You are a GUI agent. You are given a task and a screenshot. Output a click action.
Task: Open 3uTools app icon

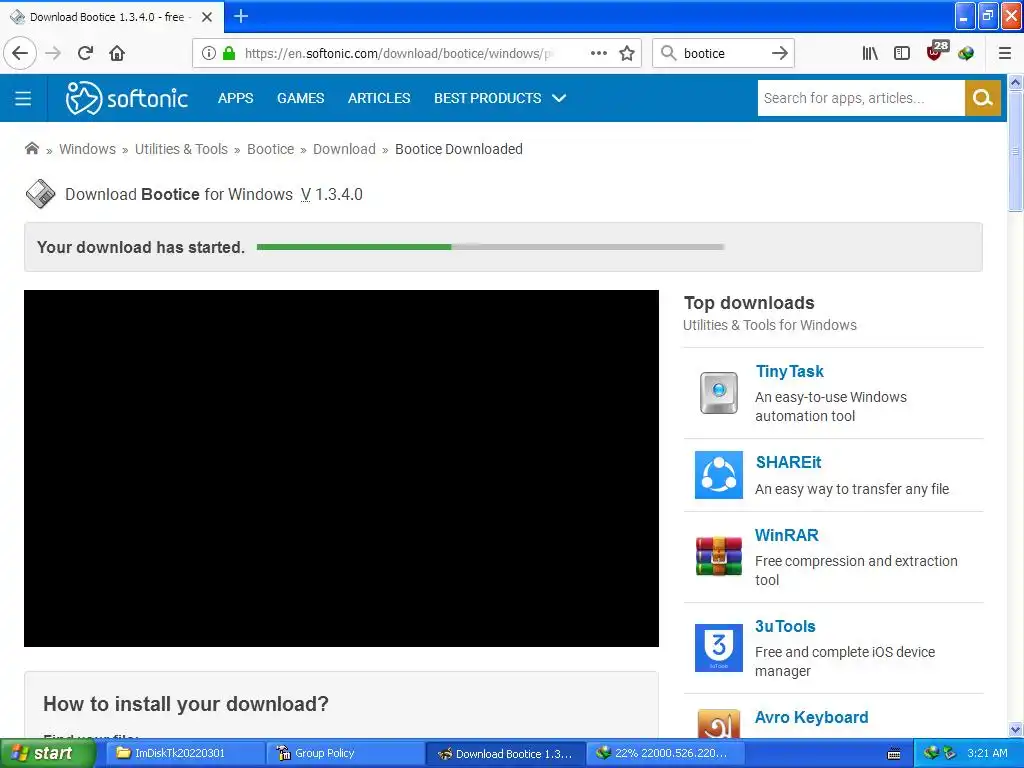(719, 648)
